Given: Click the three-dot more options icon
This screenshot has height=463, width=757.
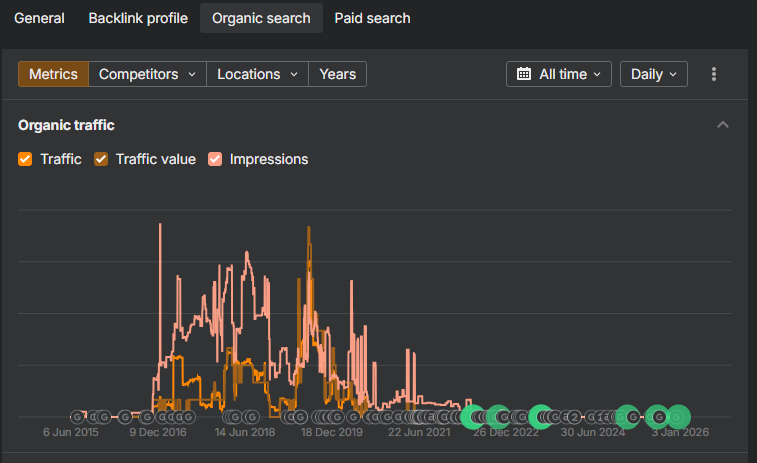Looking at the screenshot, I should pos(714,74).
